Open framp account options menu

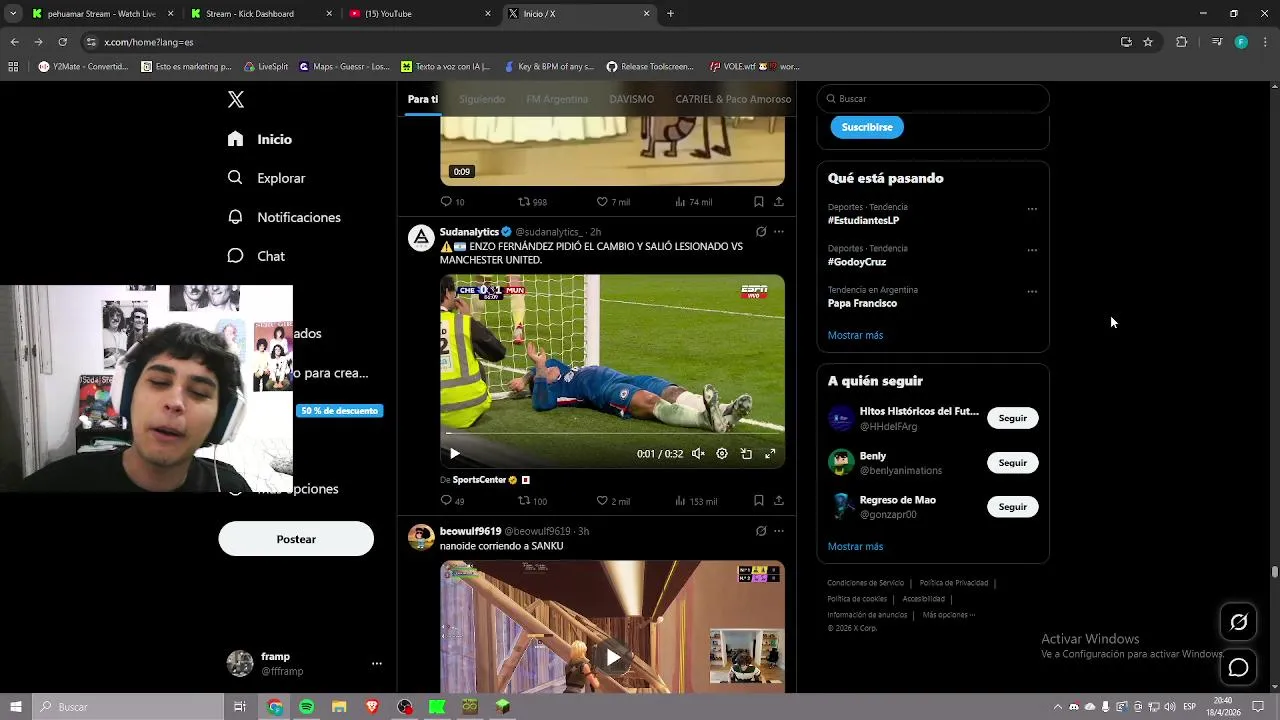tap(376, 663)
